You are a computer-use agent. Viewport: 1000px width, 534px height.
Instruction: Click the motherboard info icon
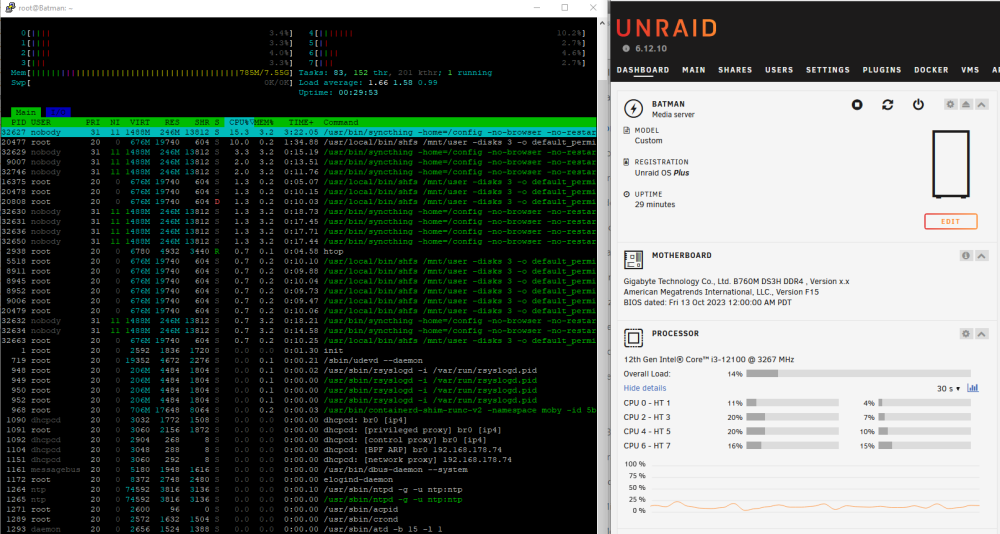click(966, 255)
